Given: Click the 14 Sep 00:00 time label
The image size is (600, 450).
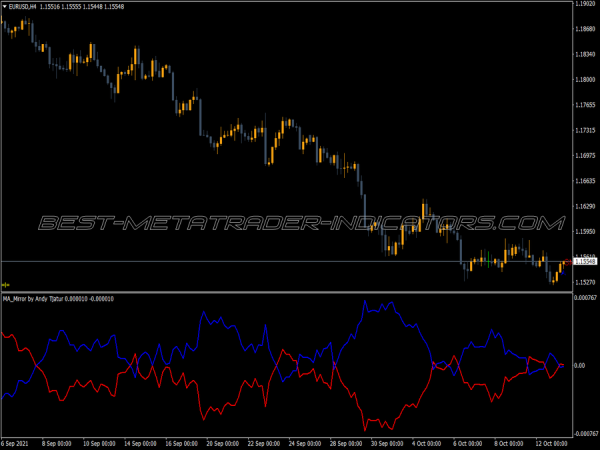Looking at the screenshot, I should 140,443.
